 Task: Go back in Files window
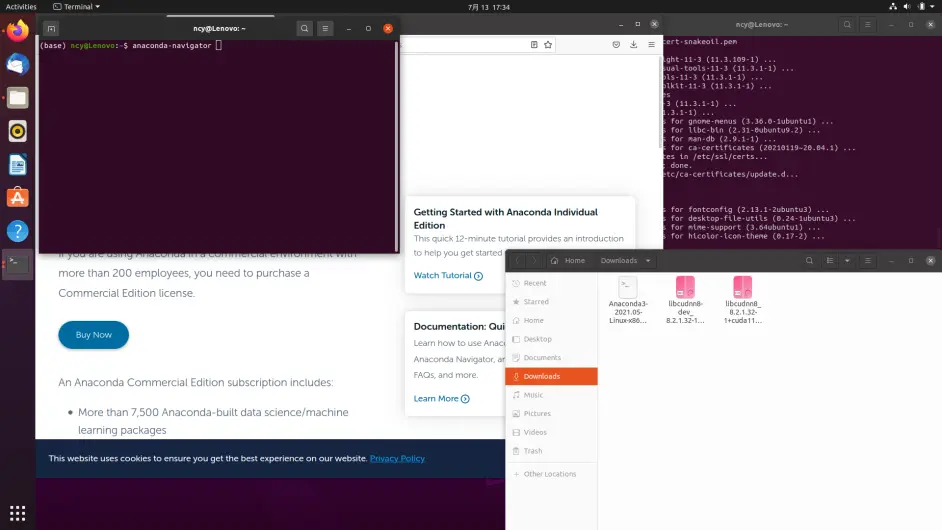point(518,261)
